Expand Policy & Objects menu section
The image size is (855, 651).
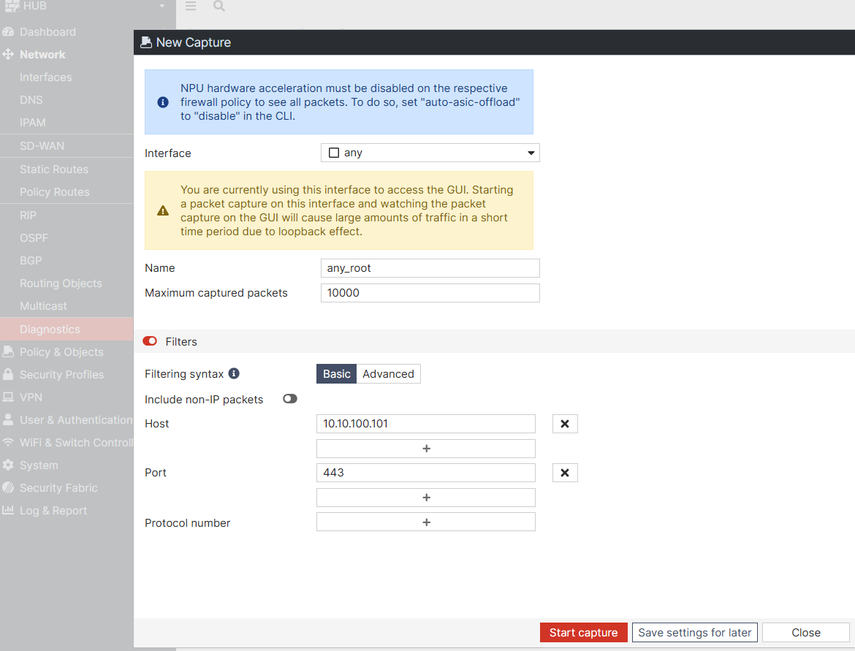point(61,352)
